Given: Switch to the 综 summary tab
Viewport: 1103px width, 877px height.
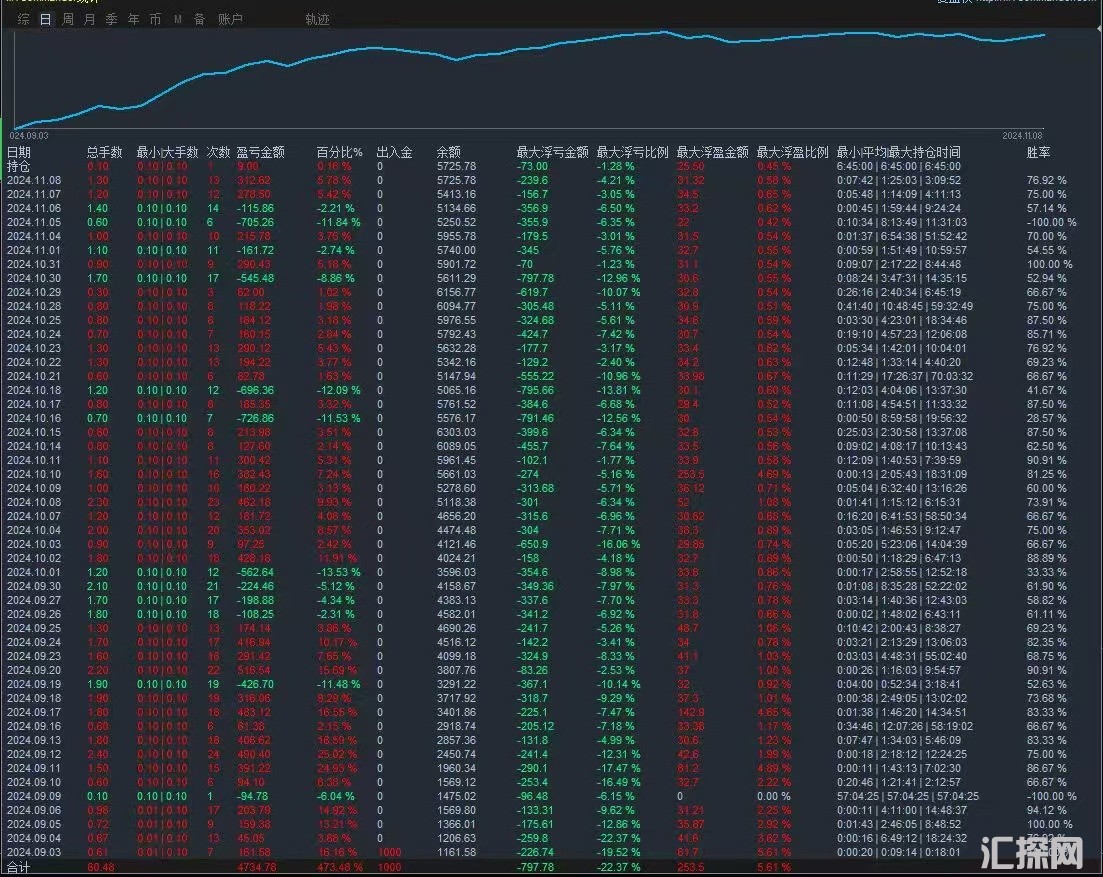Looking at the screenshot, I should coord(23,19).
